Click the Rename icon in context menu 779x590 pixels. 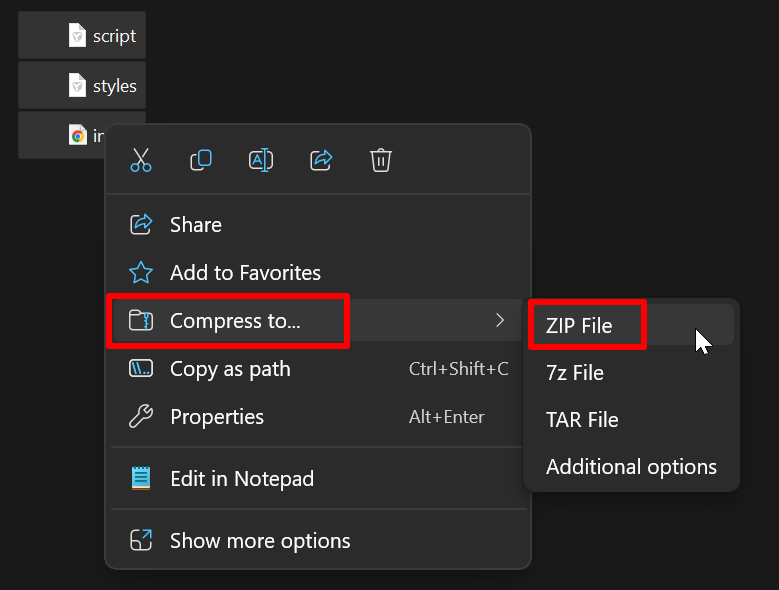point(261,160)
